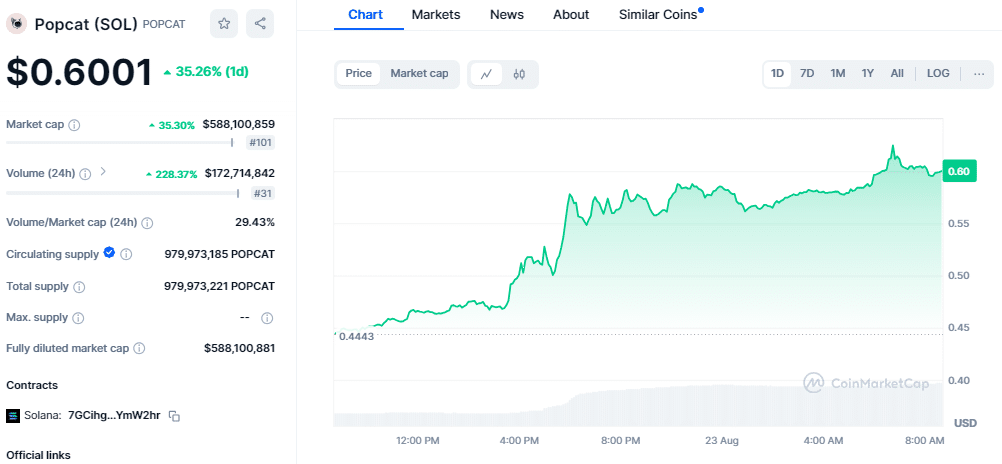Click circulating supply verified badge
Viewport: 1002px width, 464px height.
[x=109, y=253]
